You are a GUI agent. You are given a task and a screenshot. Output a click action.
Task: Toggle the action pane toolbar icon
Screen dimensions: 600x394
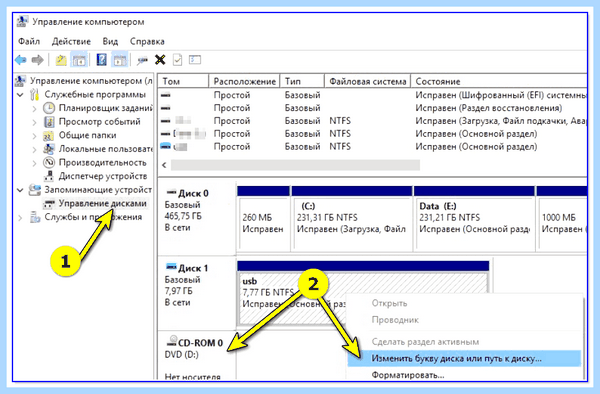point(119,60)
